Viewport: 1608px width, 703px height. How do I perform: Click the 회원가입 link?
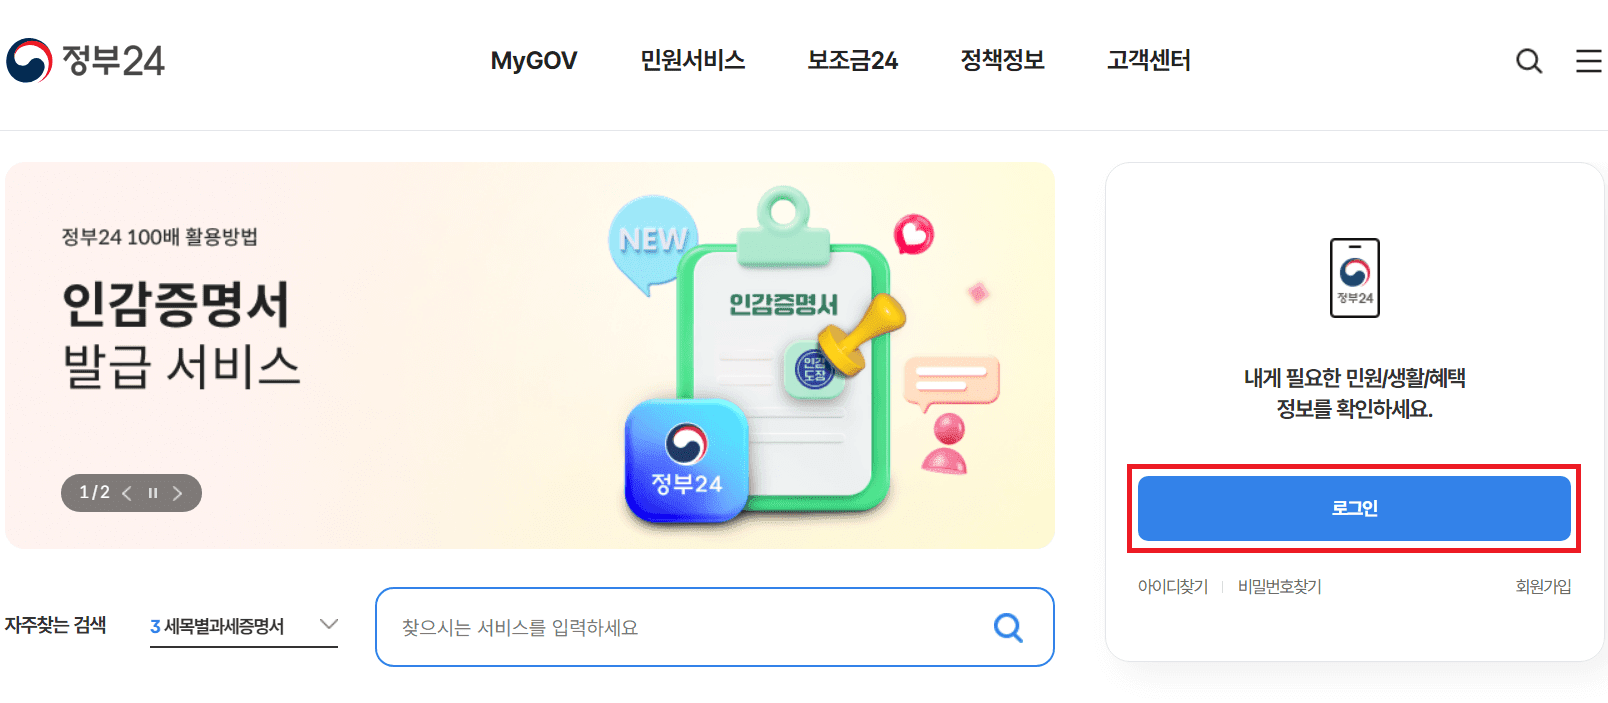(1543, 587)
